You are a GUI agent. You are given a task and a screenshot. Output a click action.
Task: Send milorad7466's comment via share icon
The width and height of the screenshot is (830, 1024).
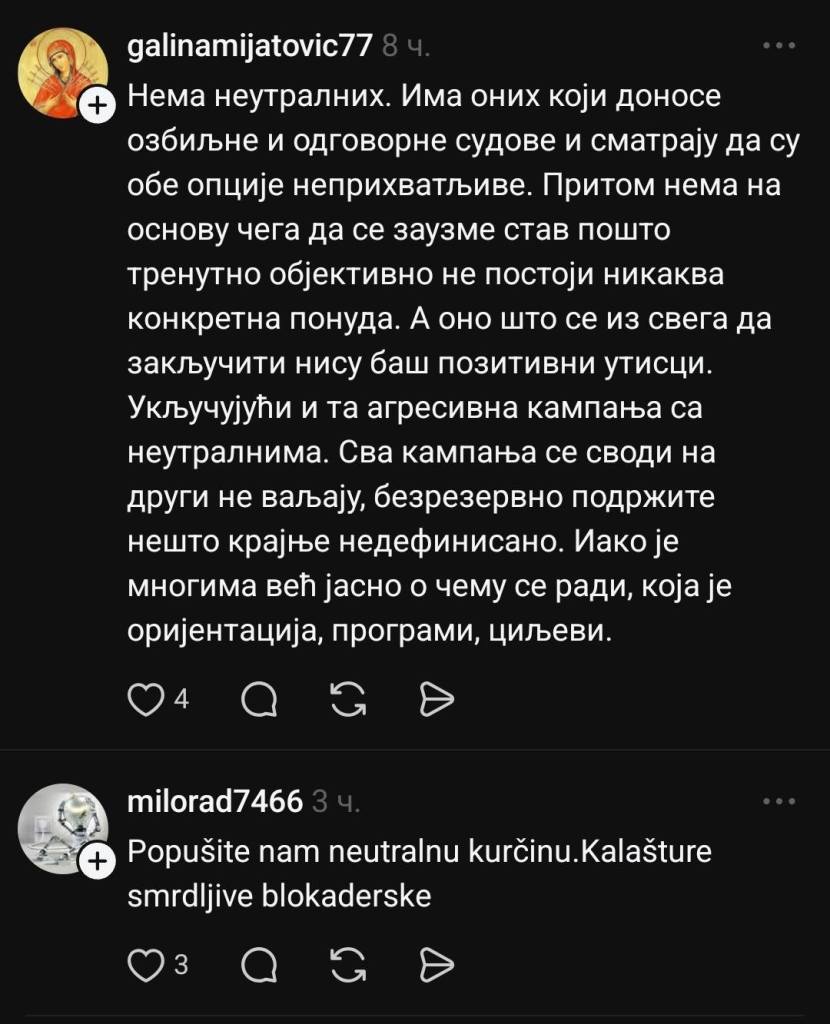pyautogui.click(x=437, y=964)
